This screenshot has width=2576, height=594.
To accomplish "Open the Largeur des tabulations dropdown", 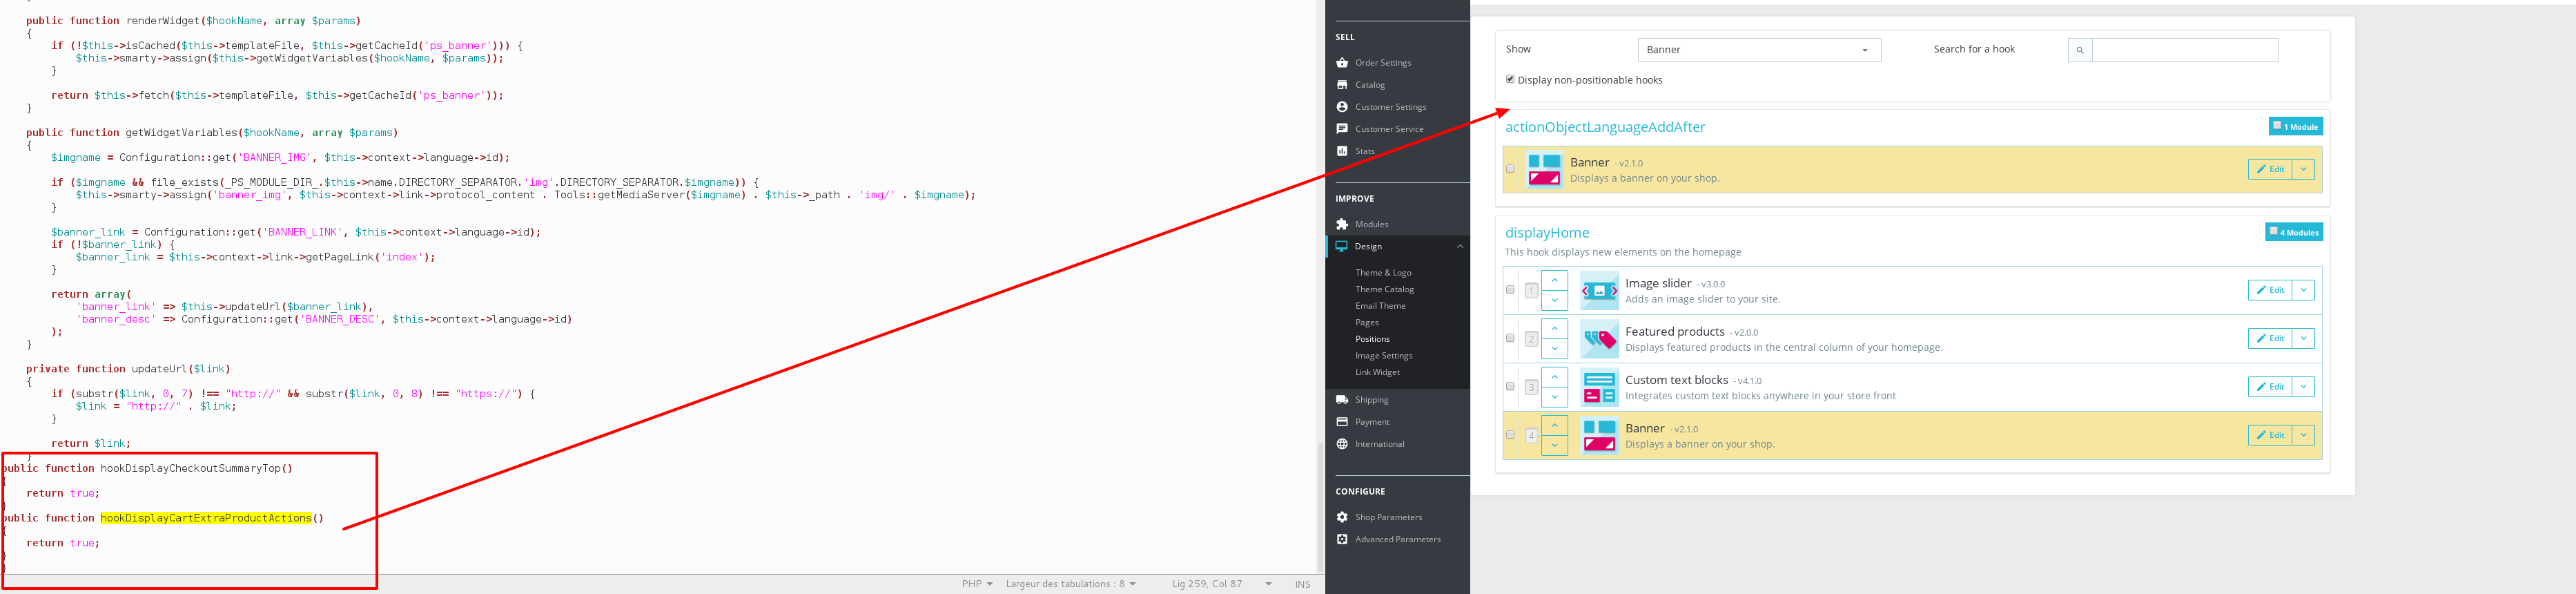I will point(1071,584).
